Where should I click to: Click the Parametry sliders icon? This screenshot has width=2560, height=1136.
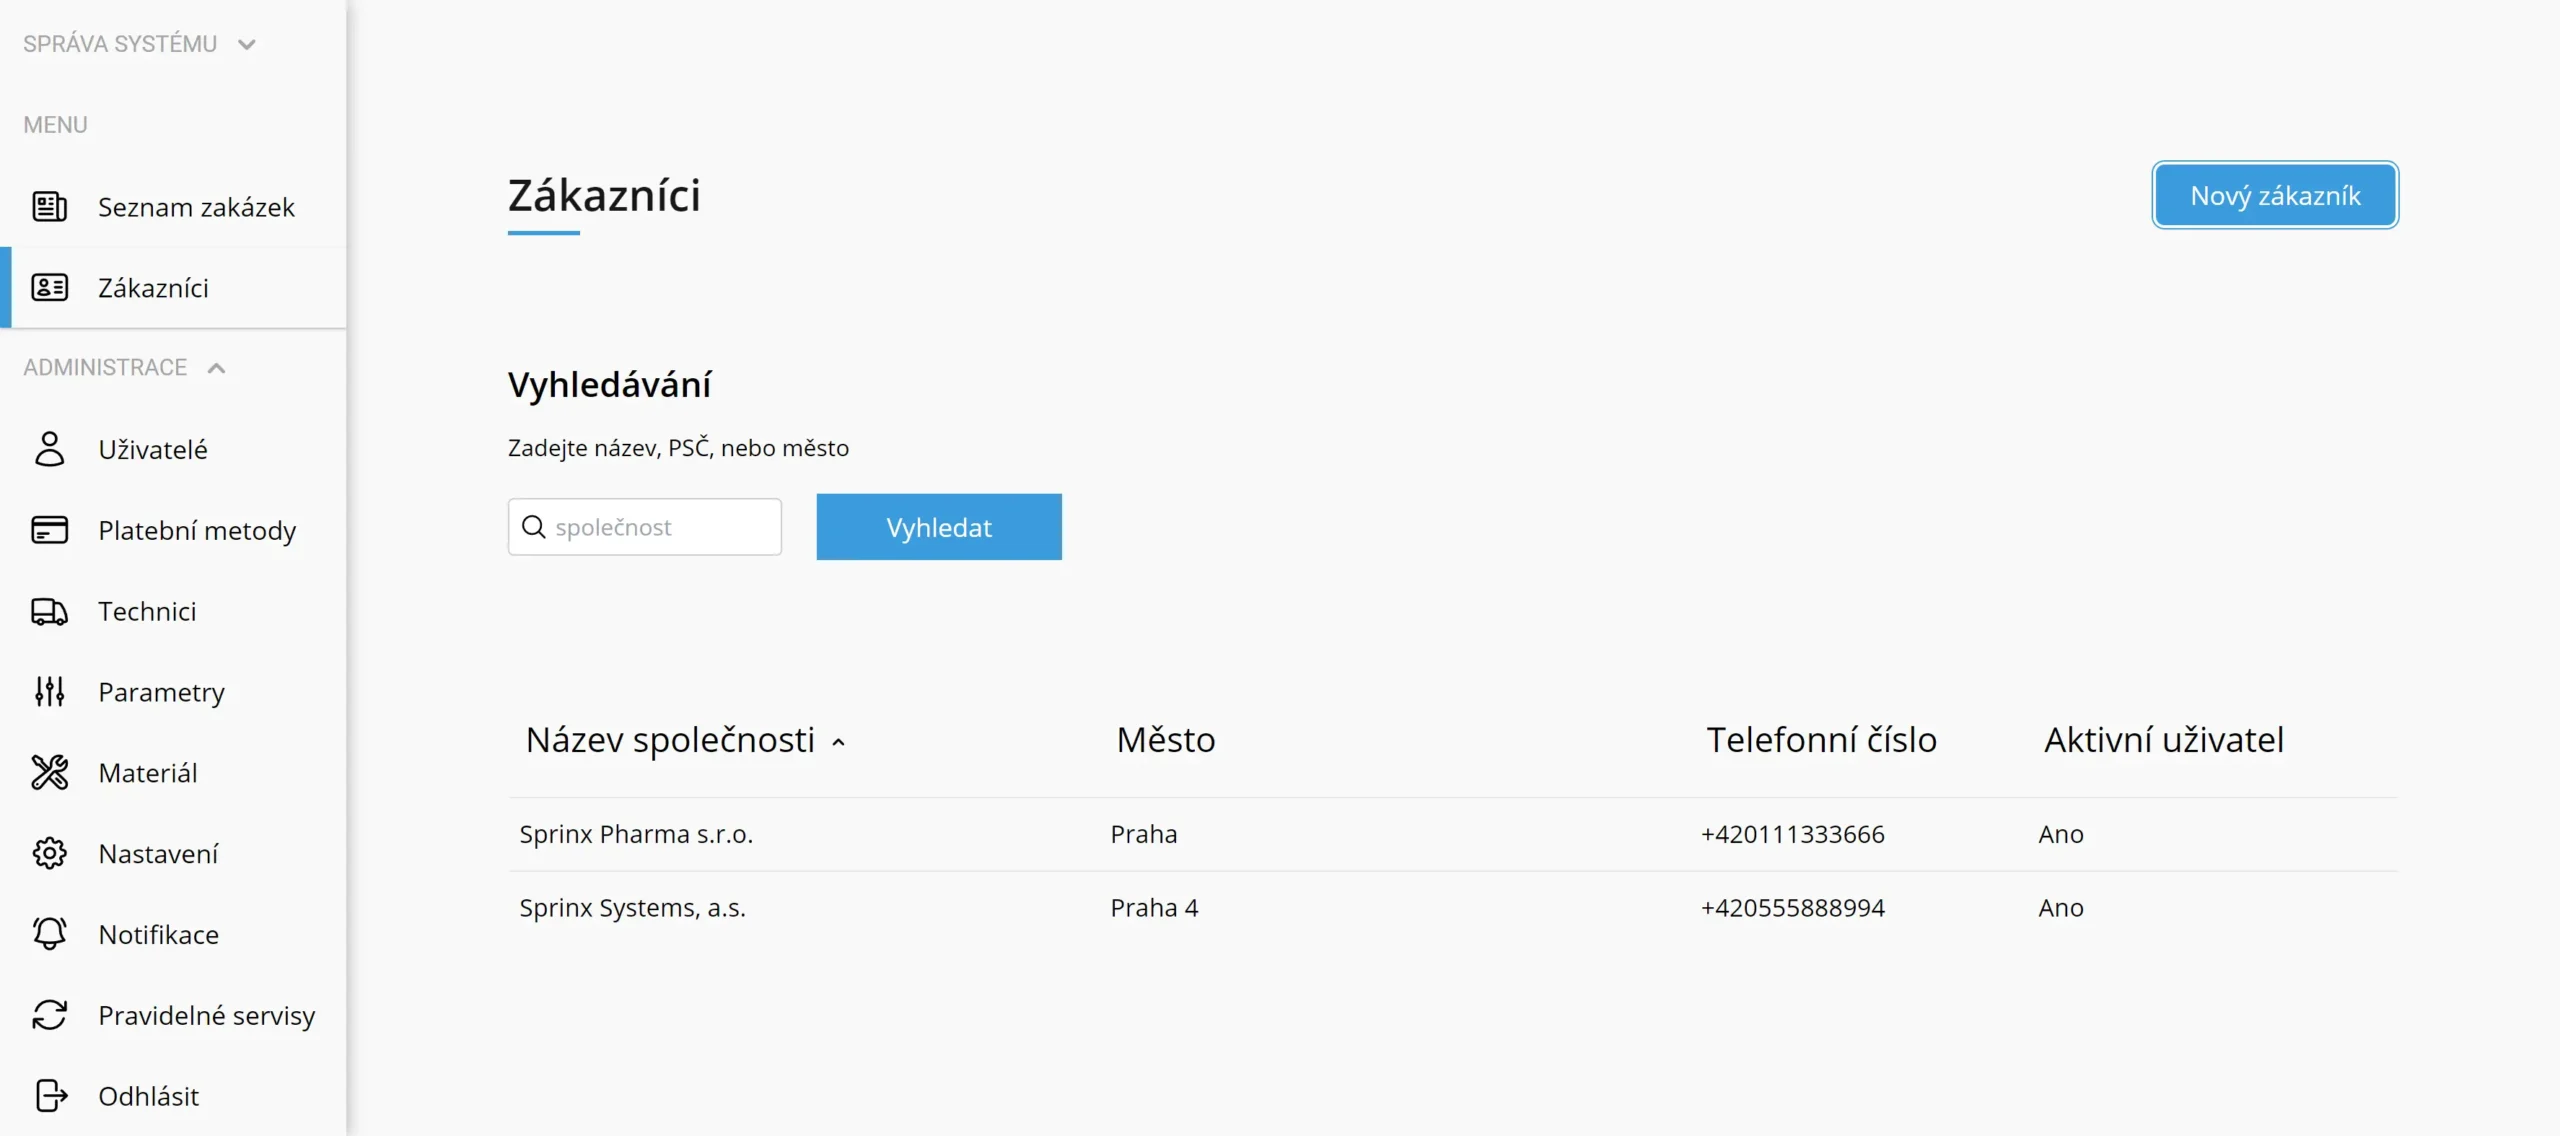click(x=49, y=692)
